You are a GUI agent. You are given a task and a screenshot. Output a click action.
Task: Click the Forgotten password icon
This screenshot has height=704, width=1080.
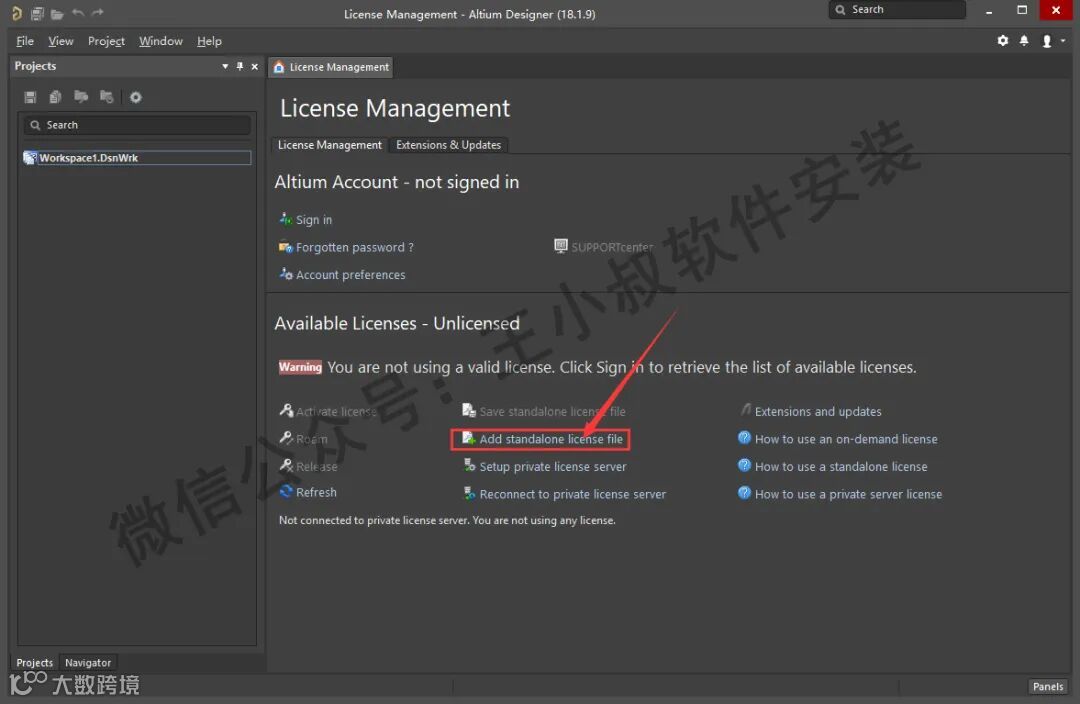click(x=286, y=247)
